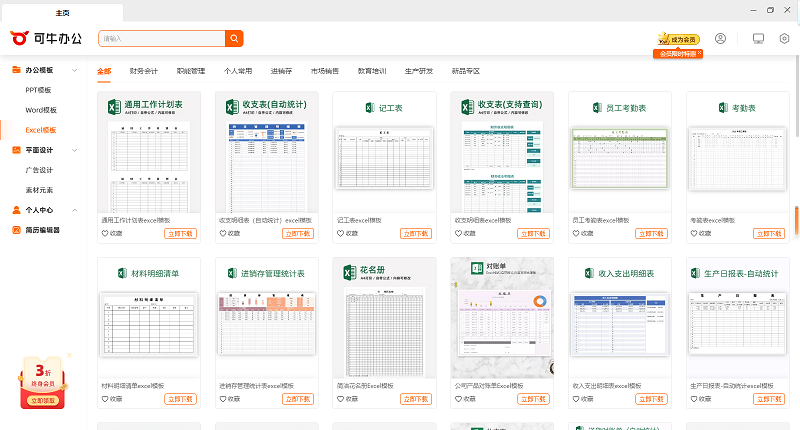800x430 pixels.
Task: Click the 可牛办公 logo
Action: [x=48, y=38]
